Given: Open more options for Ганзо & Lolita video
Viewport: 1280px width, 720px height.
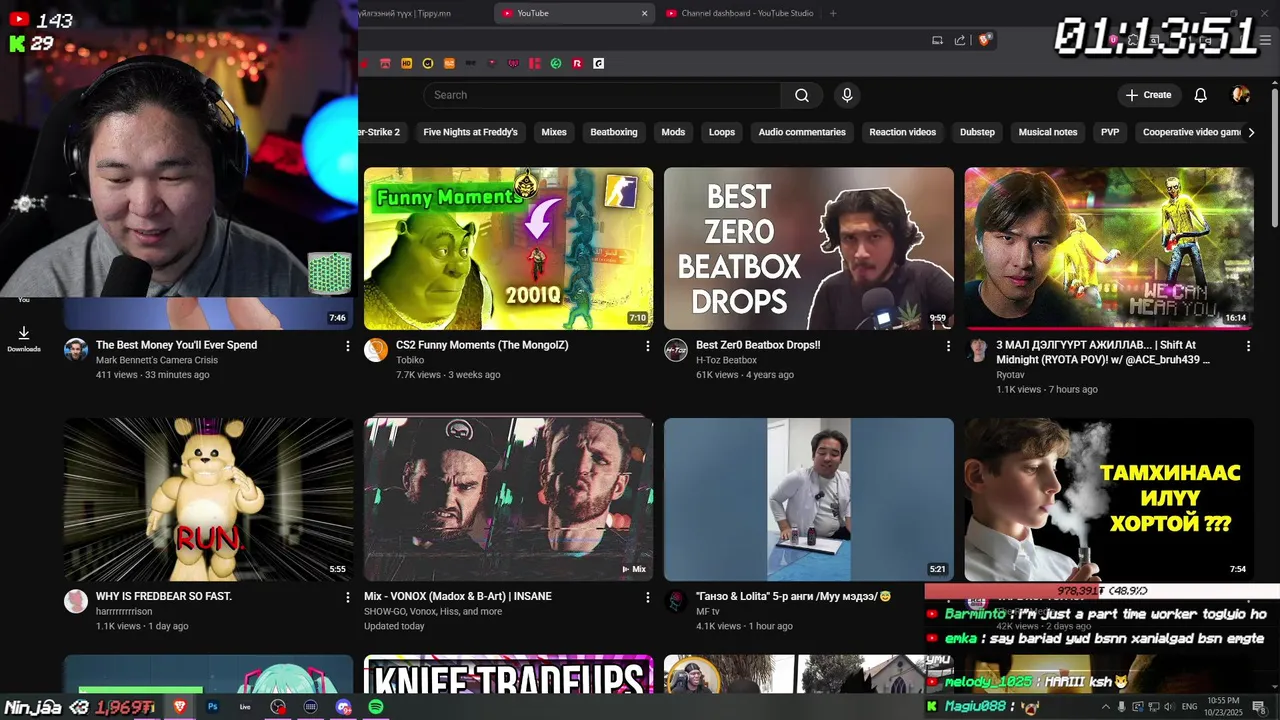Looking at the screenshot, I should pos(948,597).
